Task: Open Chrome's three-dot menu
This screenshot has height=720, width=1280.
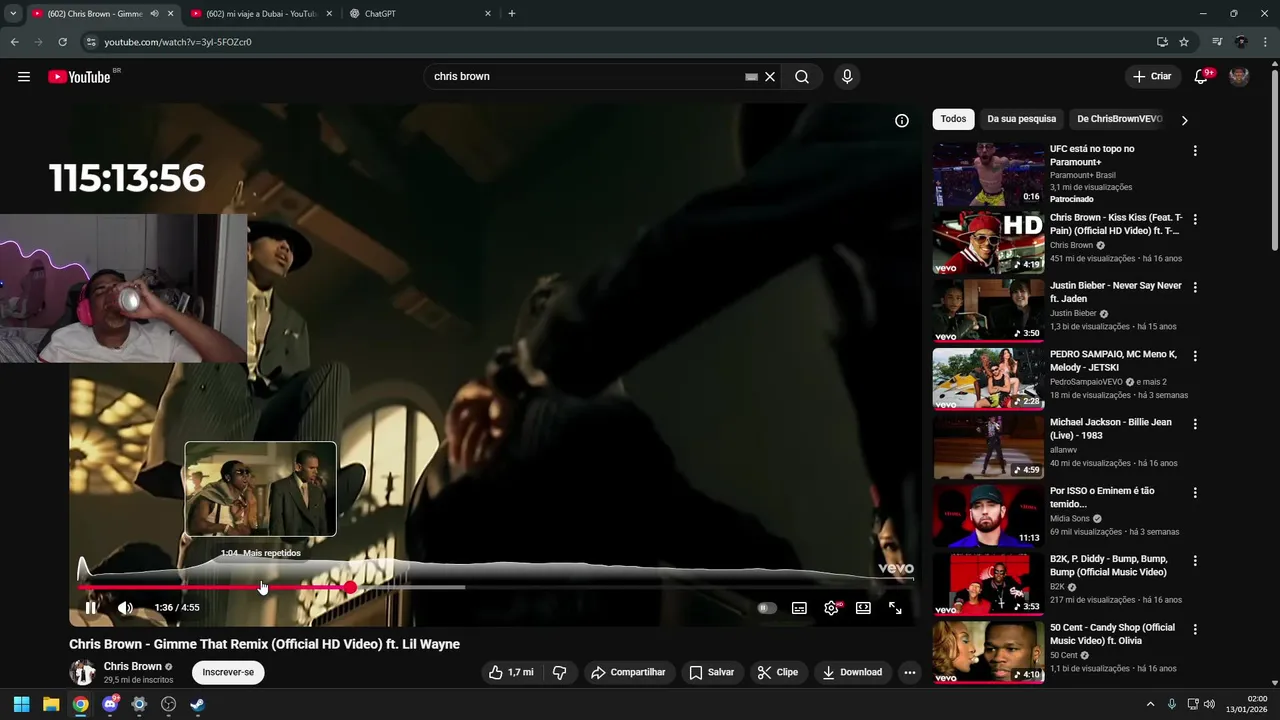Action: 1266,42
